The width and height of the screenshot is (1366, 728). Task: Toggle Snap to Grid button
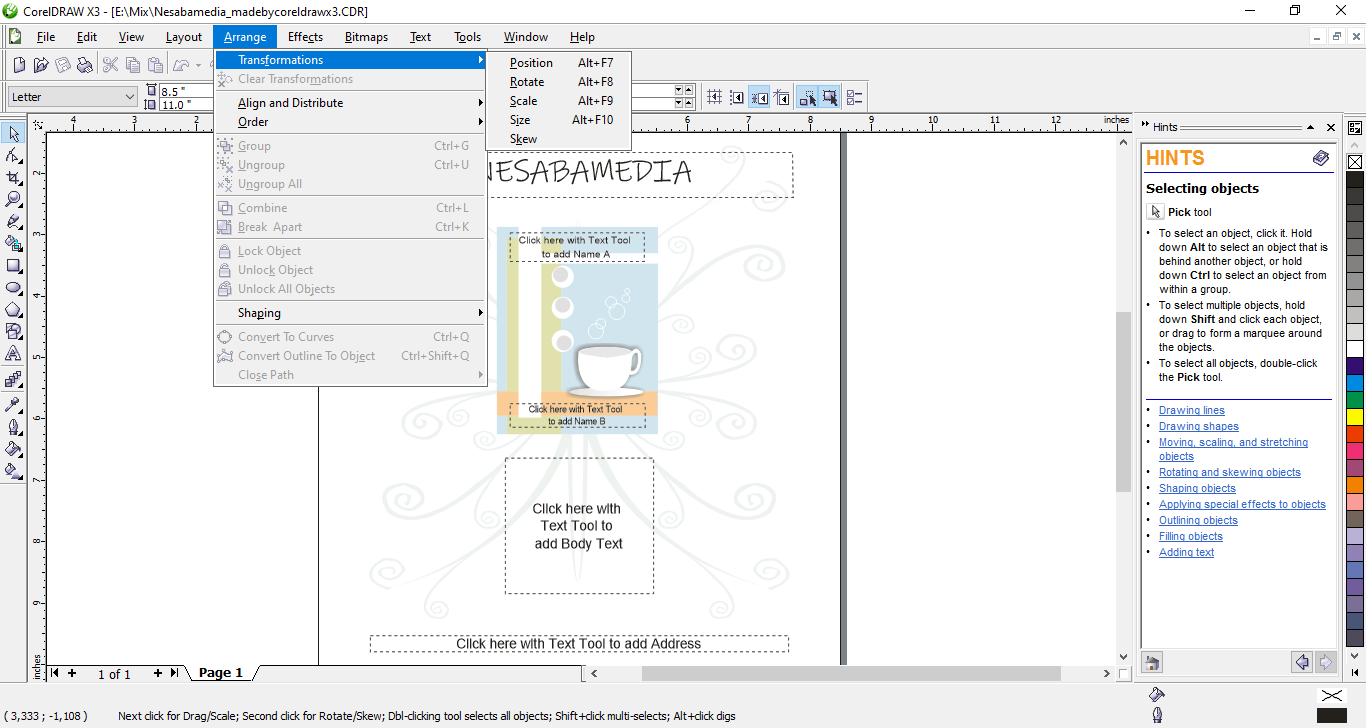(x=714, y=97)
